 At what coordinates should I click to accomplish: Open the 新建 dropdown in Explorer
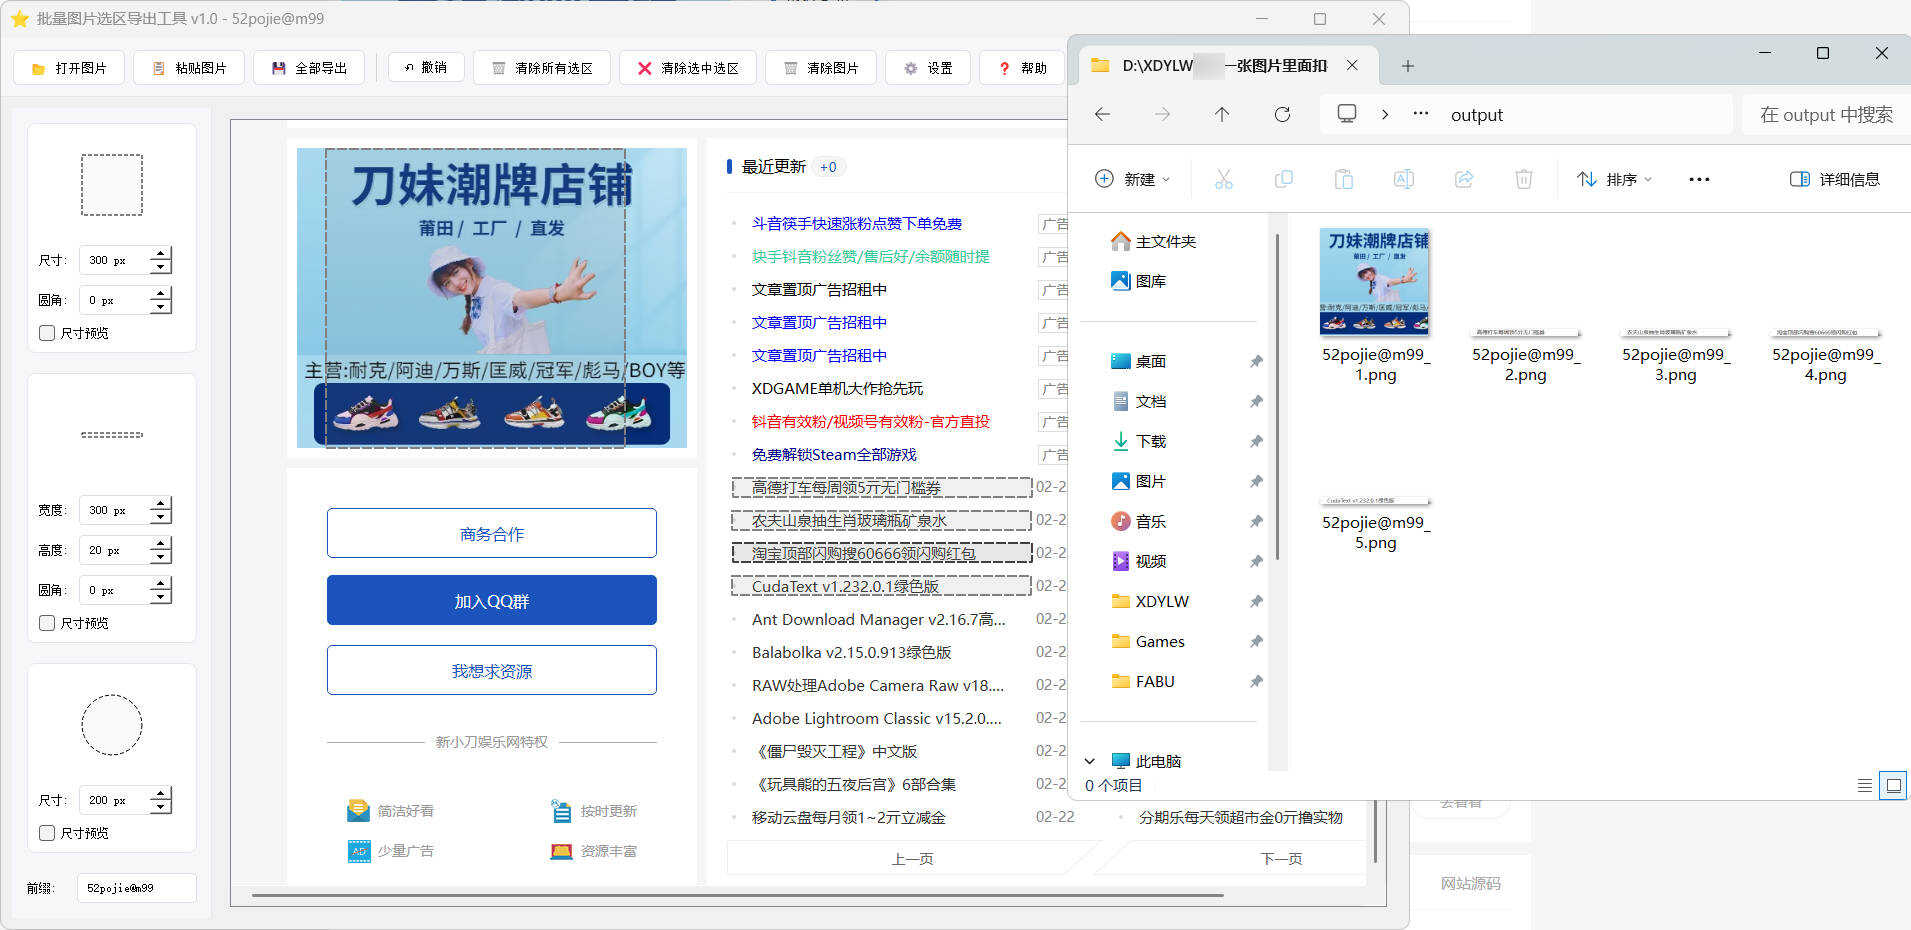(x=1132, y=179)
